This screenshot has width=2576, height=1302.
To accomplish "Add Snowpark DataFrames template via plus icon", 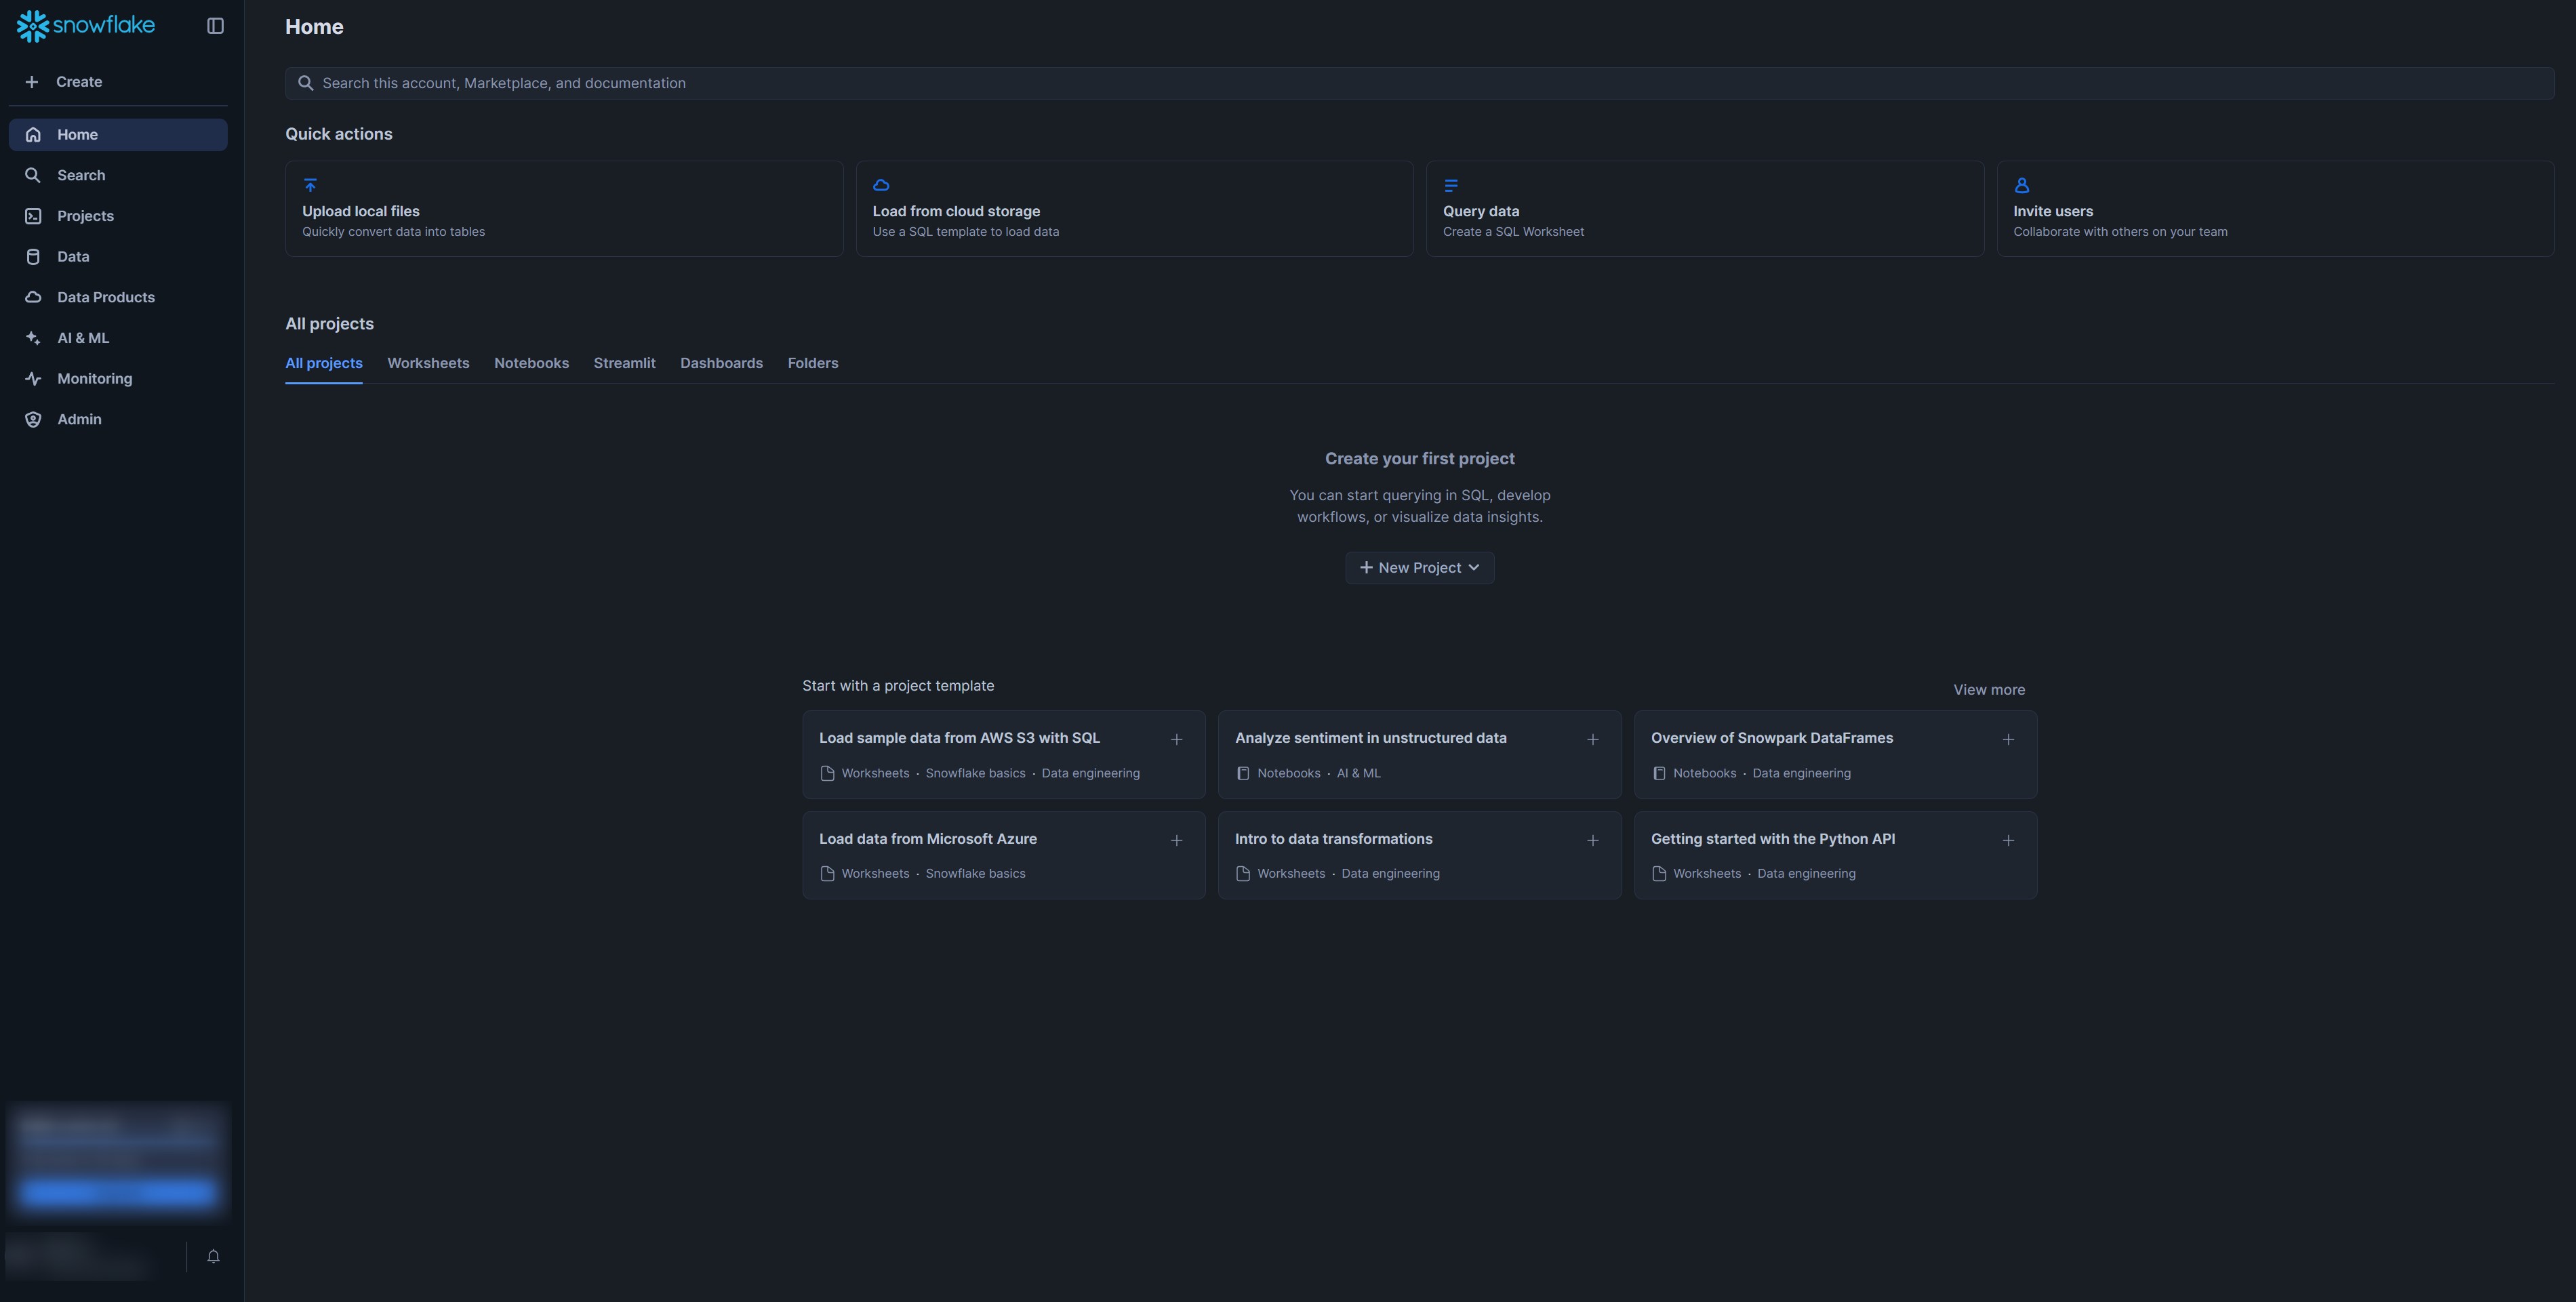I will [x=2008, y=740].
